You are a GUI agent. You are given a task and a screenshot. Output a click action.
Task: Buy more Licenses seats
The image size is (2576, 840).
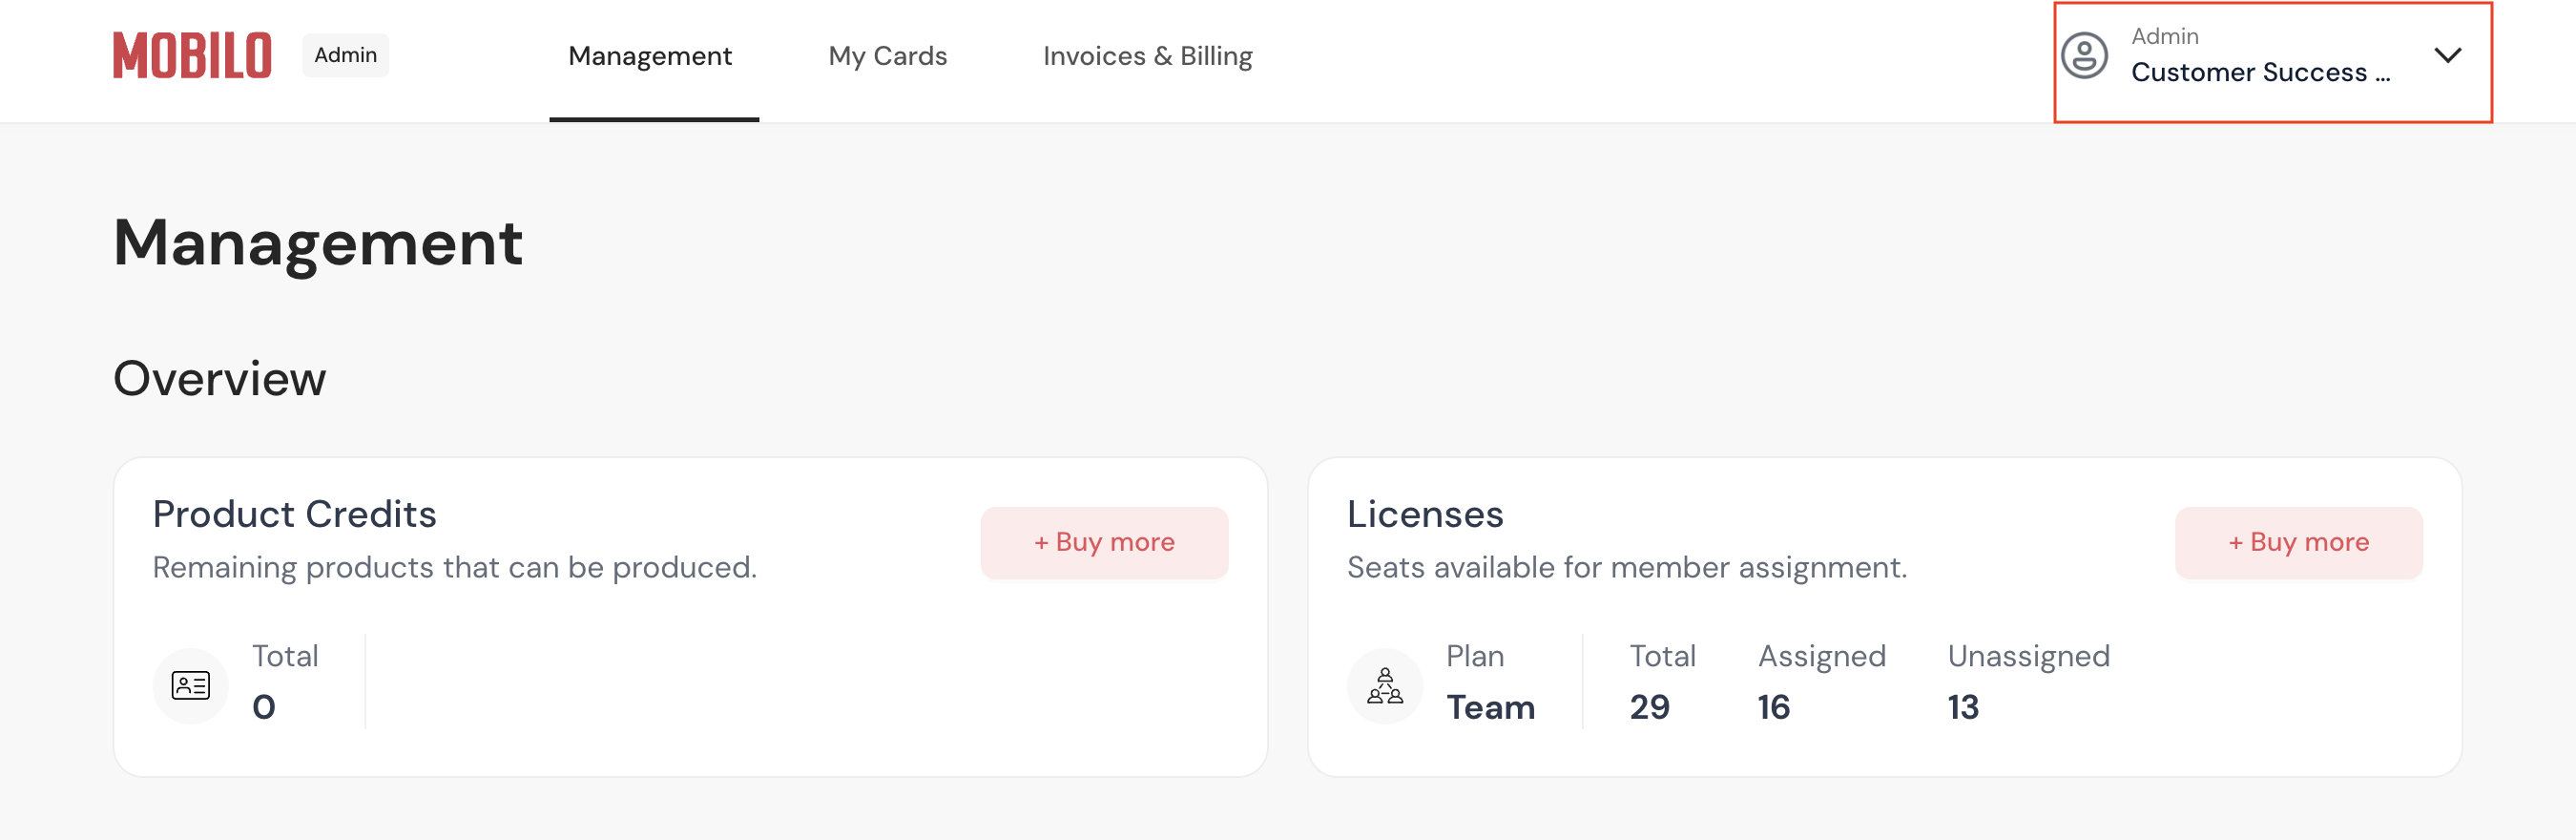tap(2298, 543)
